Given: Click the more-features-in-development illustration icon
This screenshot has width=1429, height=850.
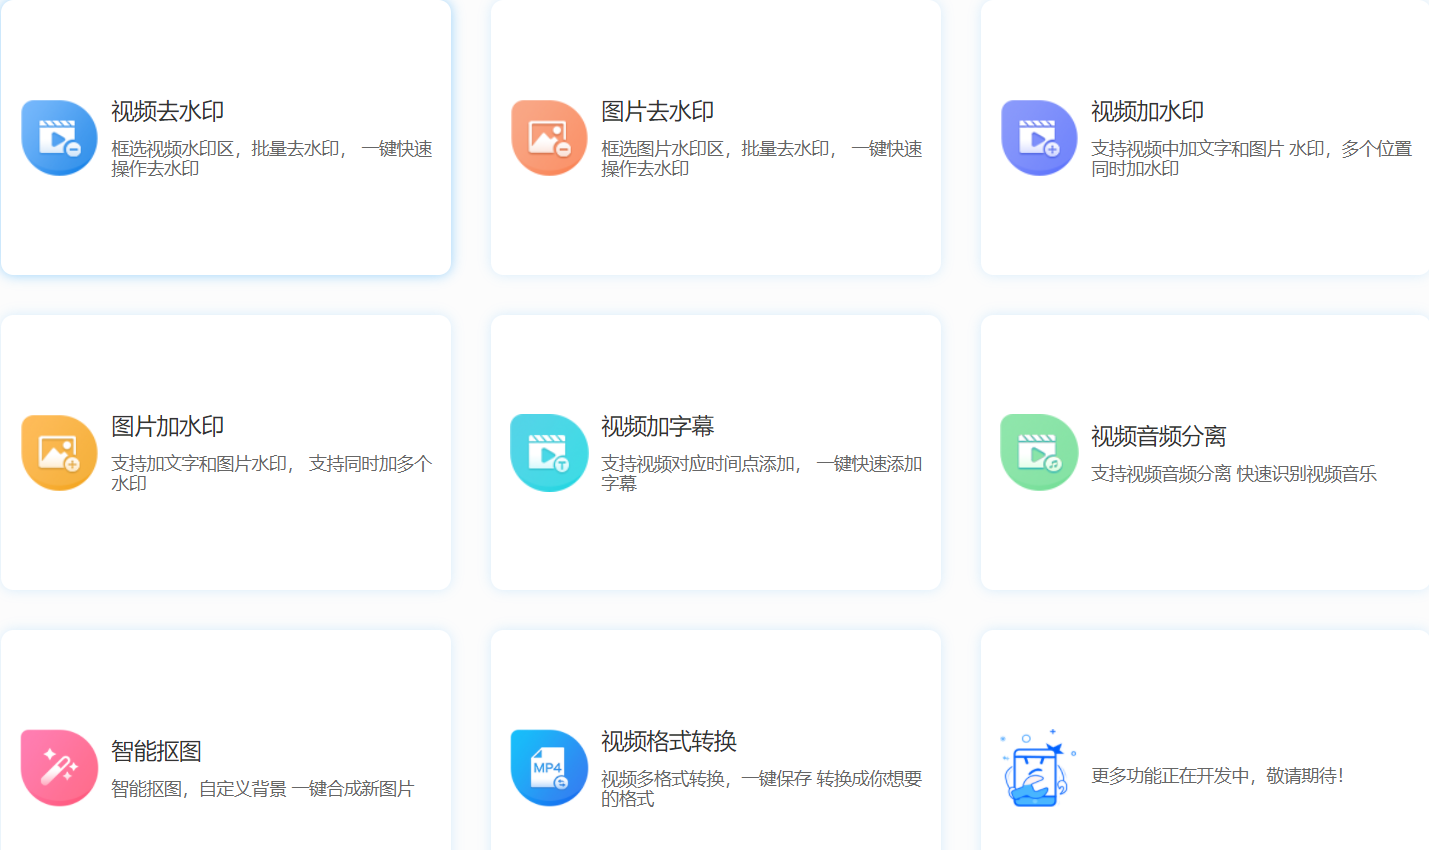Looking at the screenshot, I should (1038, 768).
